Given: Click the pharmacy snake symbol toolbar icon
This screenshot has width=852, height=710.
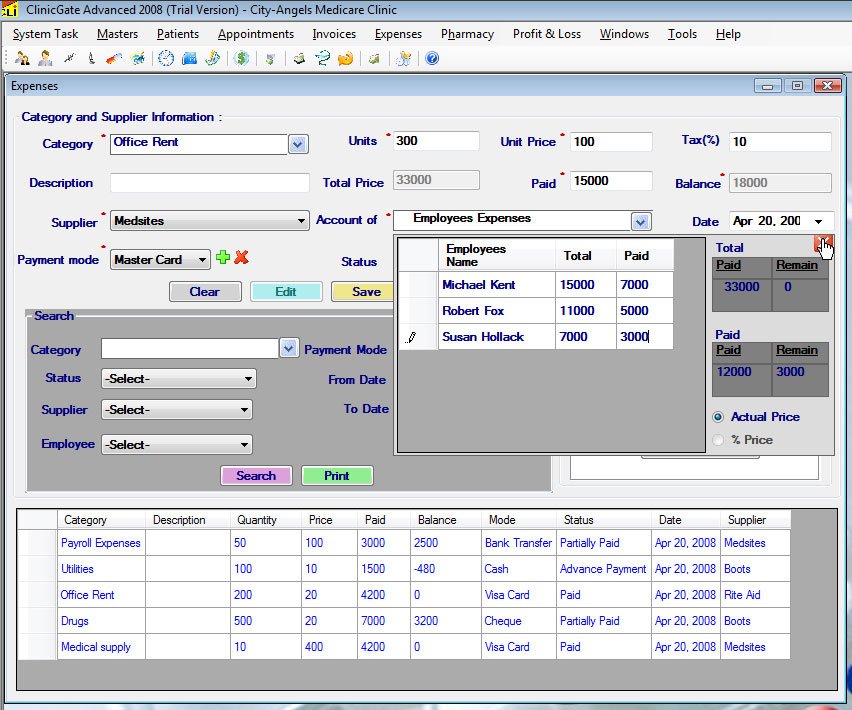Looking at the screenshot, I should pyautogui.click(x=323, y=58).
